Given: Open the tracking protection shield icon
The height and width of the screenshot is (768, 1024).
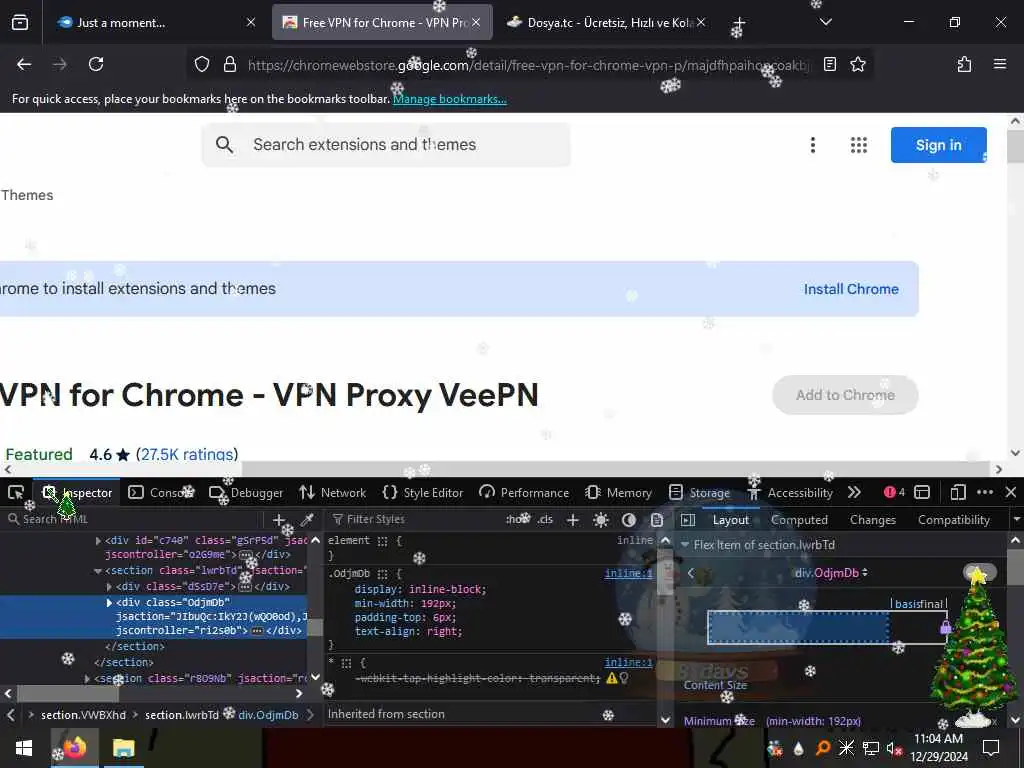Looking at the screenshot, I should click(x=202, y=64).
